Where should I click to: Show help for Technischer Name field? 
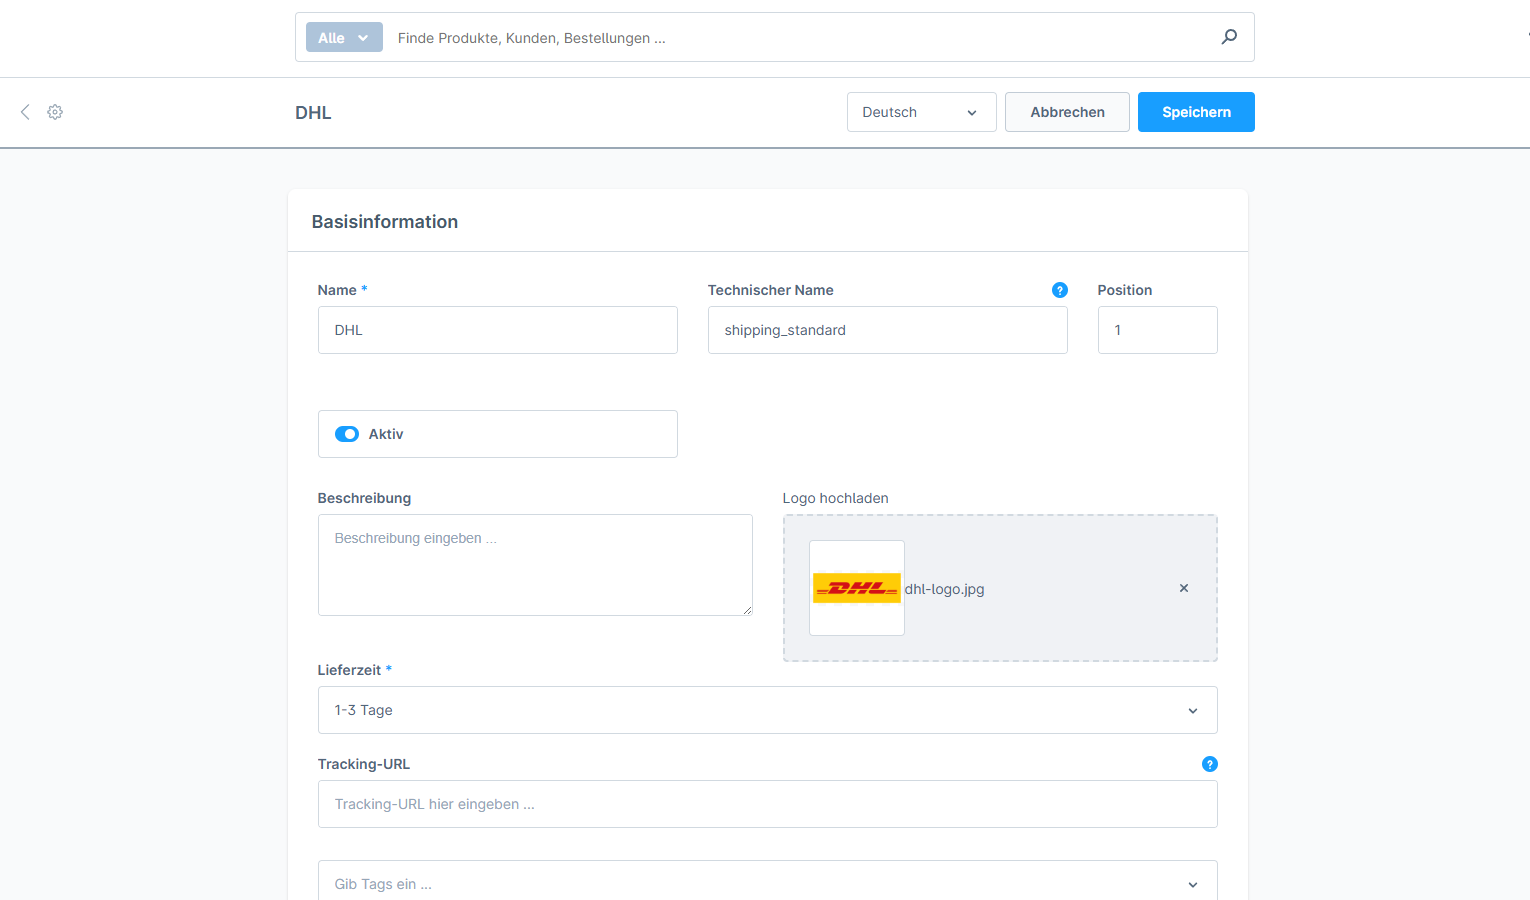coord(1059,290)
